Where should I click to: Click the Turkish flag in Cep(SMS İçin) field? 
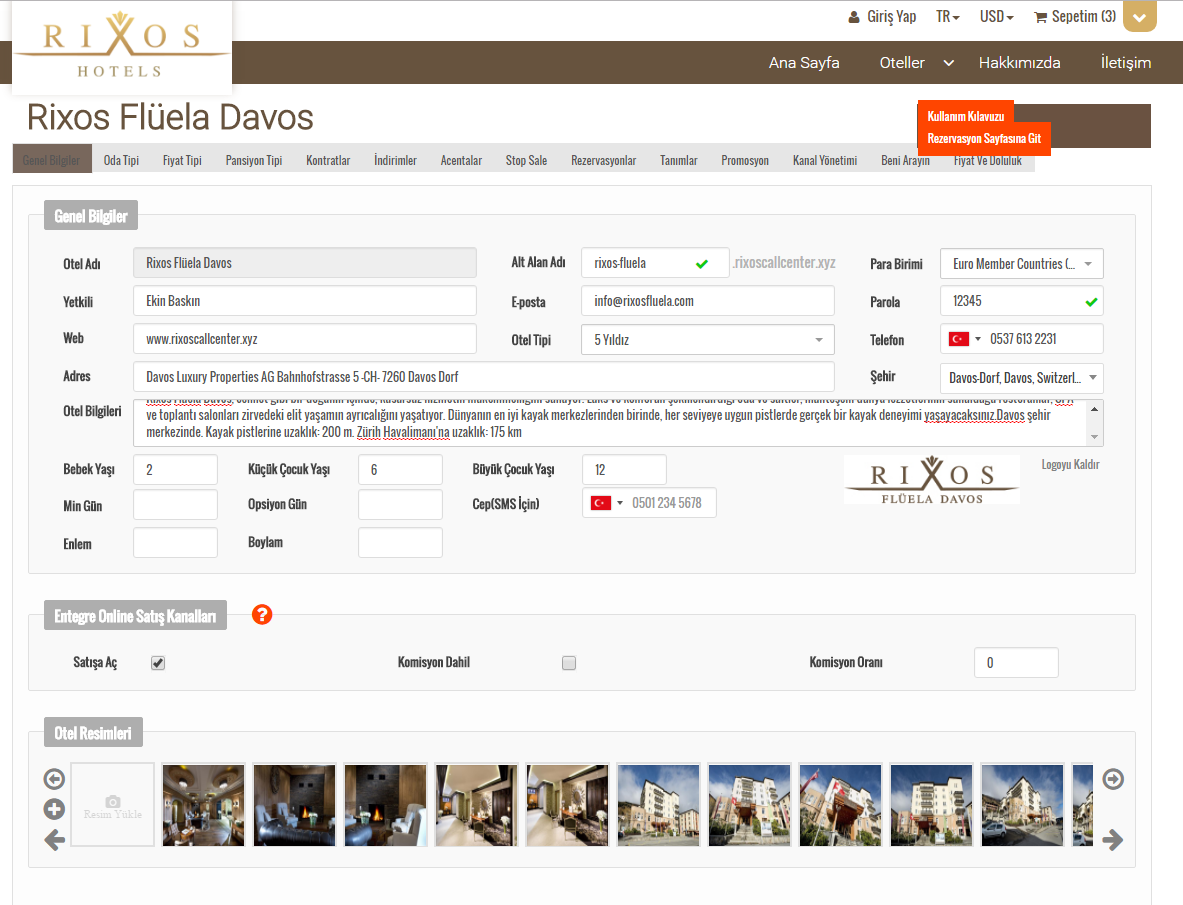(601, 502)
